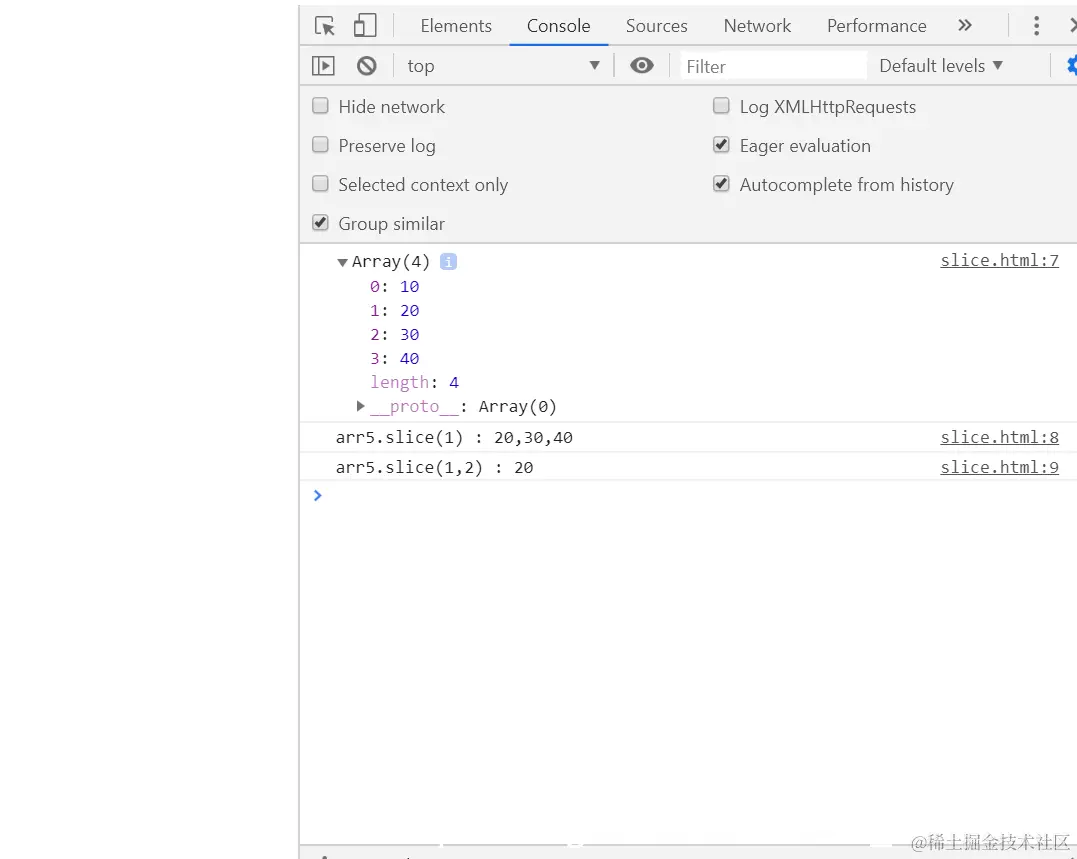Activate the inspect element picker icon
This screenshot has height=859, width=1077.
(324, 26)
